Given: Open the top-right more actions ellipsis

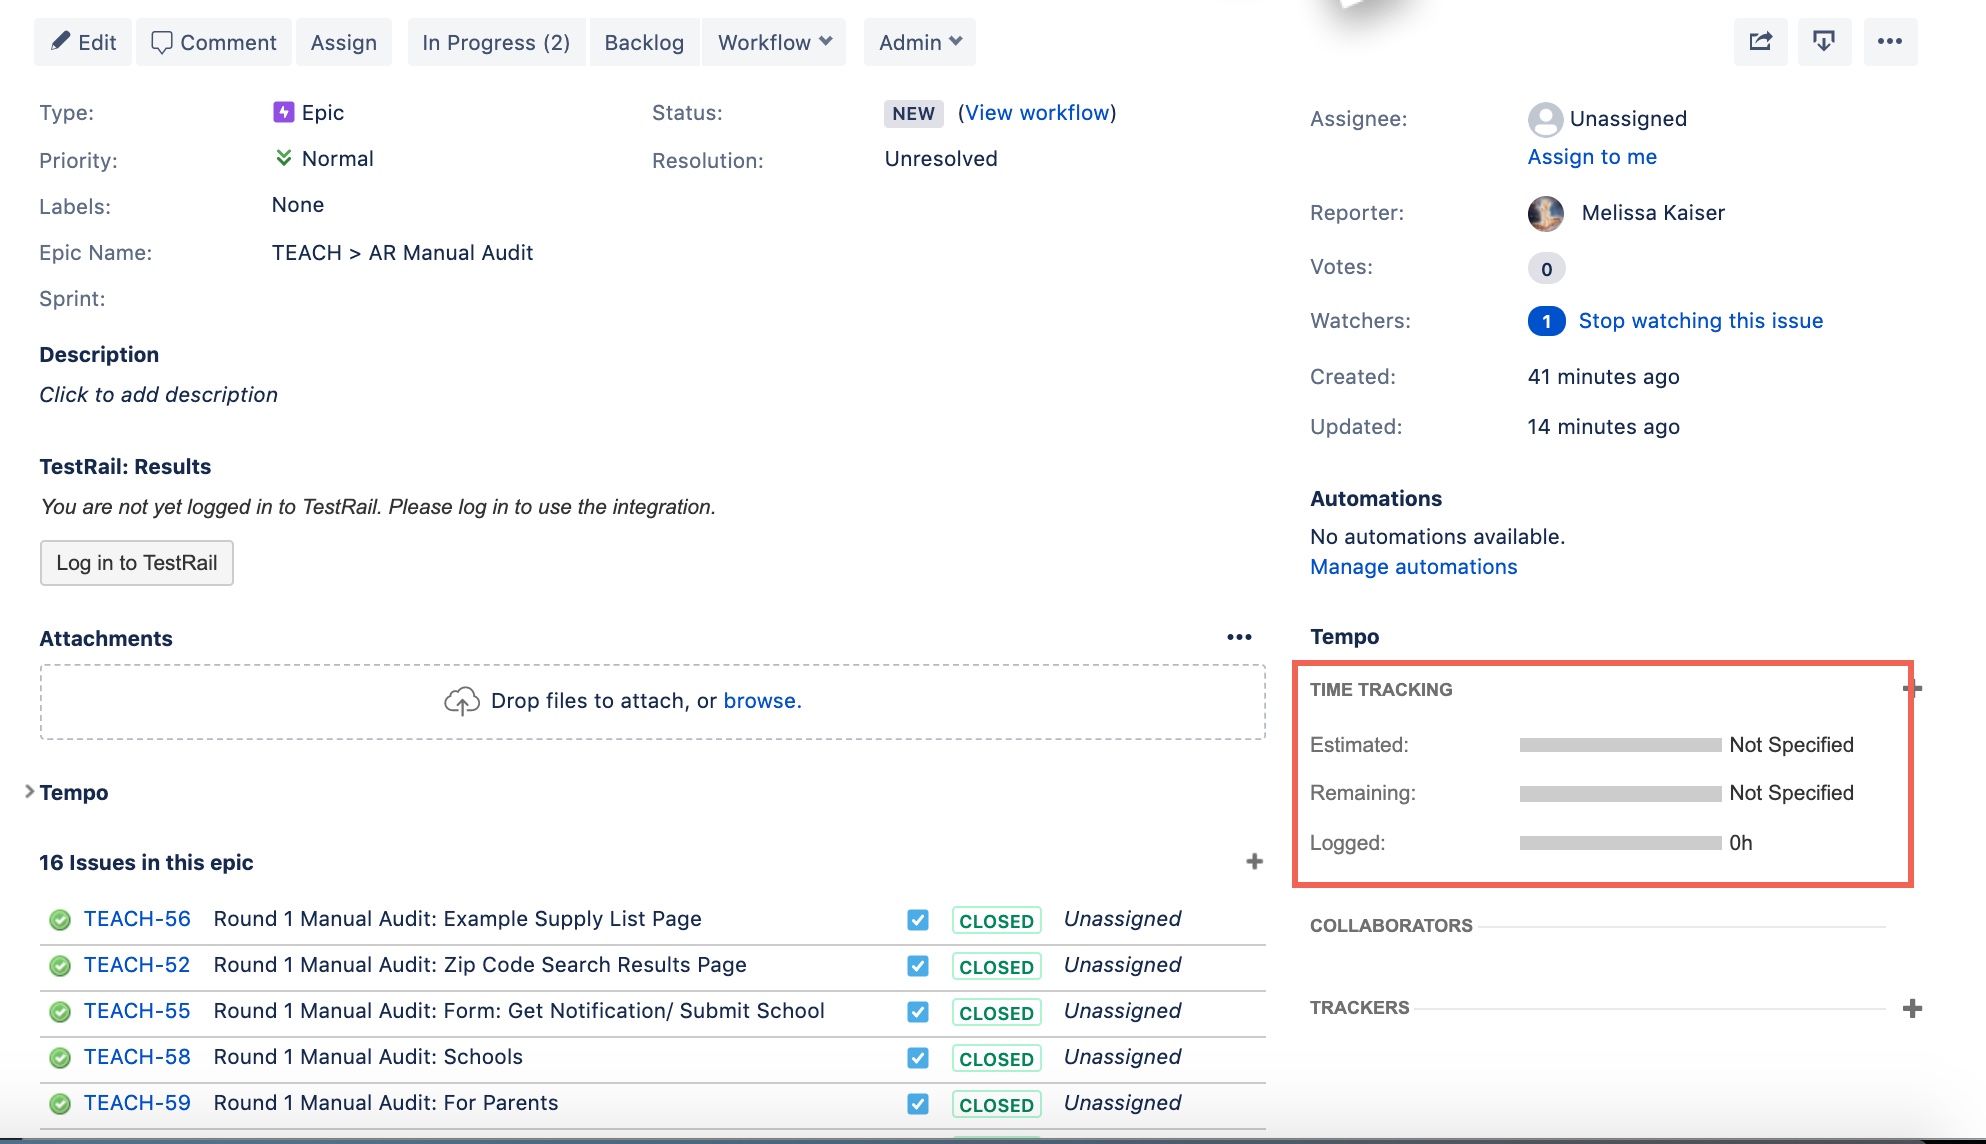Looking at the screenshot, I should pyautogui.click(x=1889, y=42).
